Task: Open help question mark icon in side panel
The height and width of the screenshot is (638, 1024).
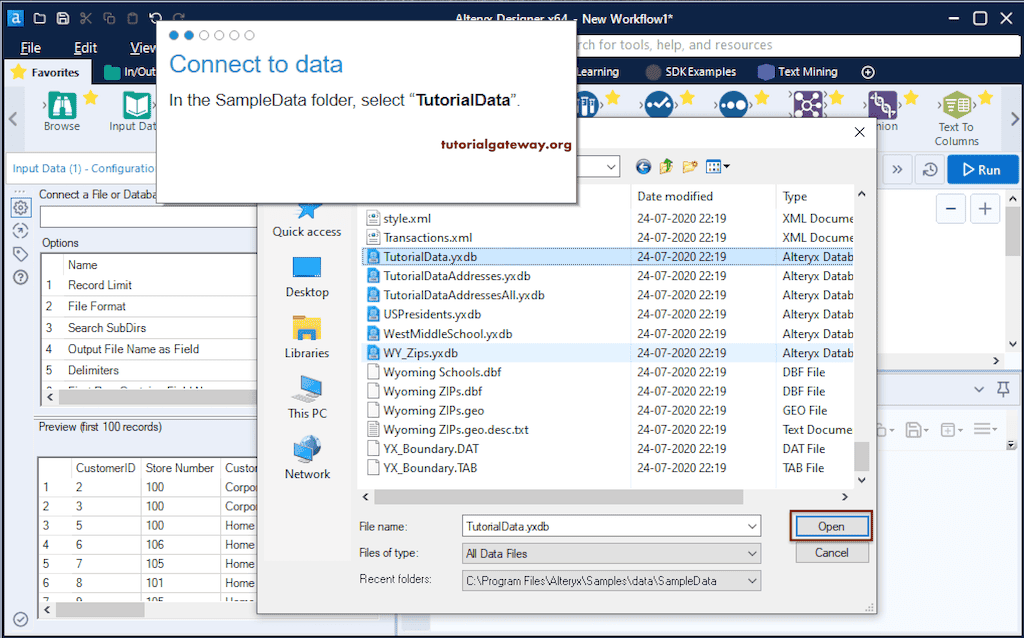Action: pyautogui.click(x=21, y=278)
